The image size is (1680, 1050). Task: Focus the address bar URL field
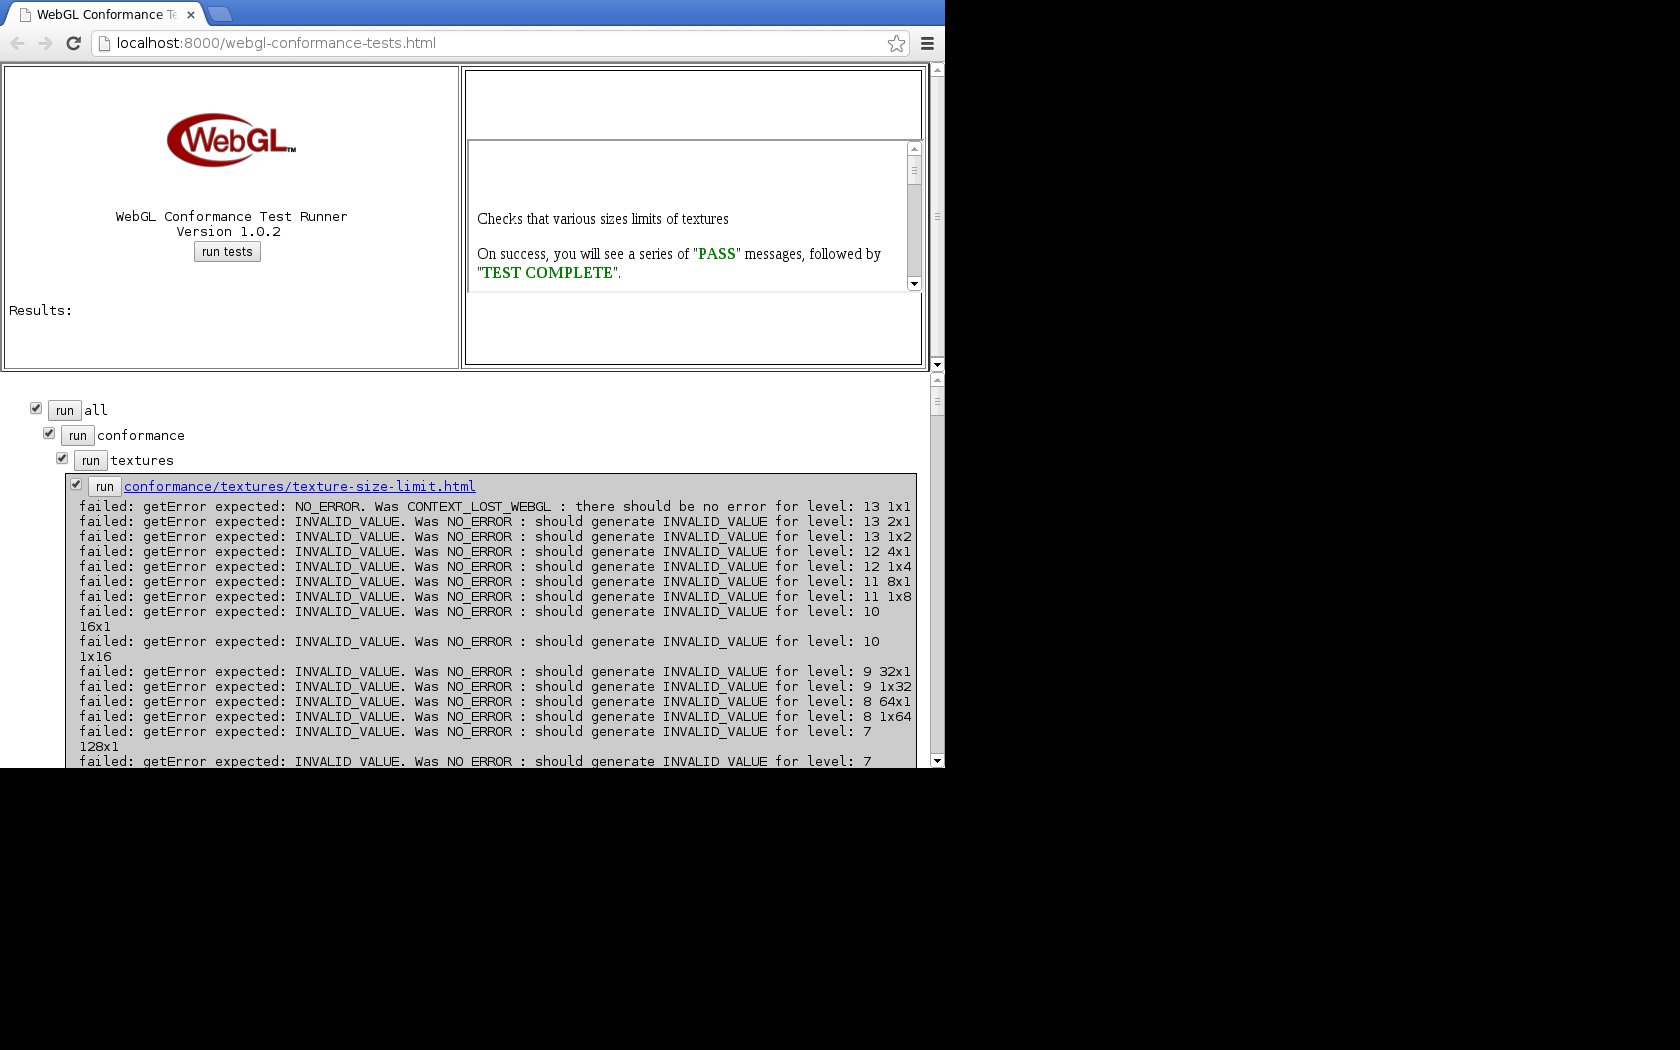(x=490, y=43)
